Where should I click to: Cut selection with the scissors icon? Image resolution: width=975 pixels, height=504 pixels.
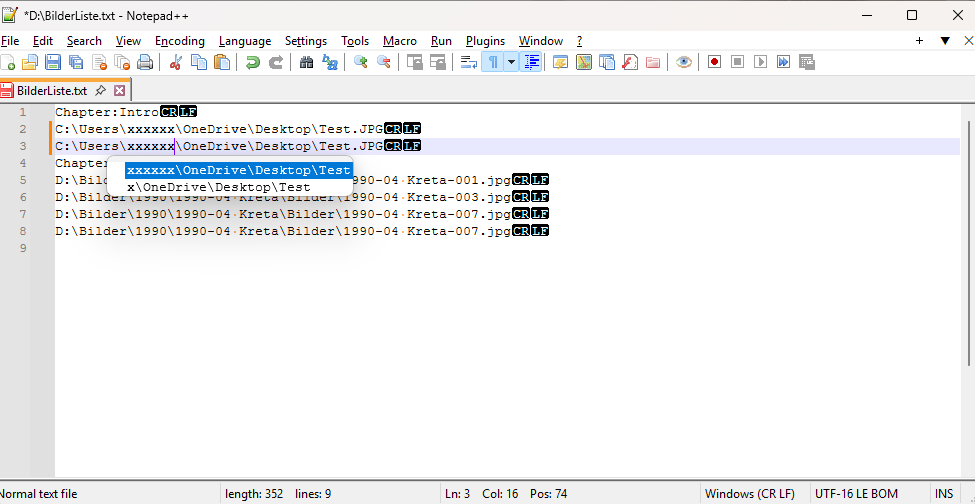175,62
